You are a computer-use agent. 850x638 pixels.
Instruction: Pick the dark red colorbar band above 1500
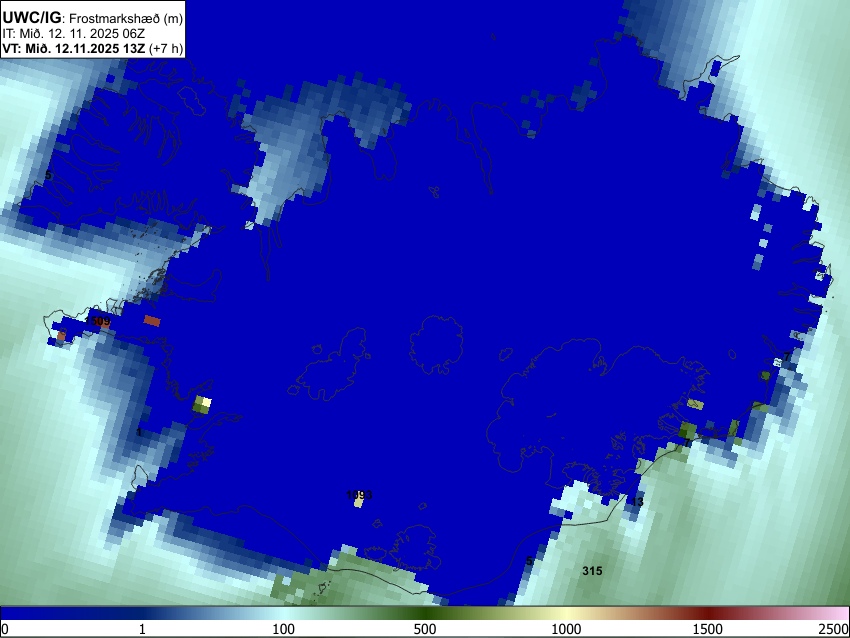point(708,613)
